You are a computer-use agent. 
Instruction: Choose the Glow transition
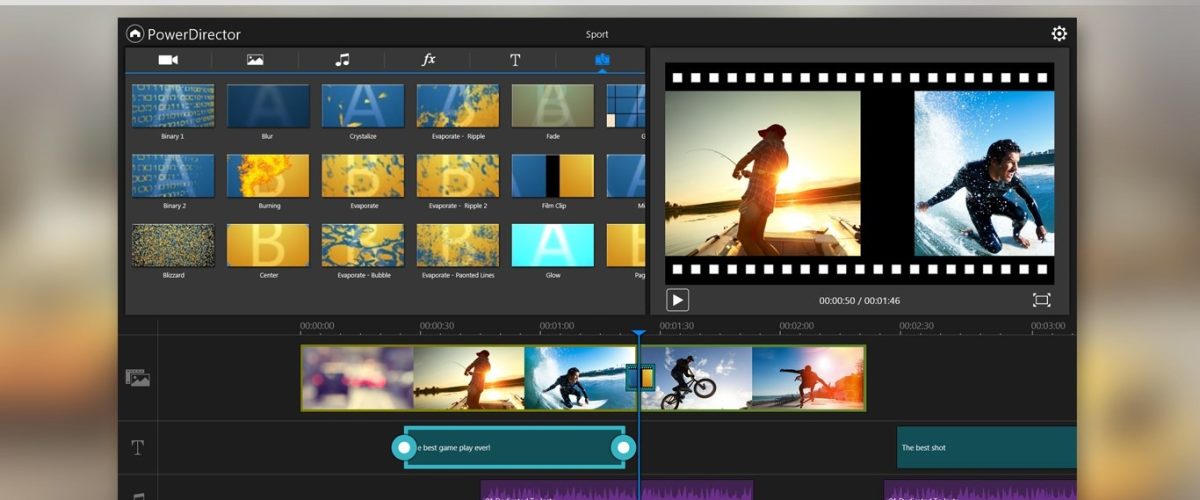(553, 245)
